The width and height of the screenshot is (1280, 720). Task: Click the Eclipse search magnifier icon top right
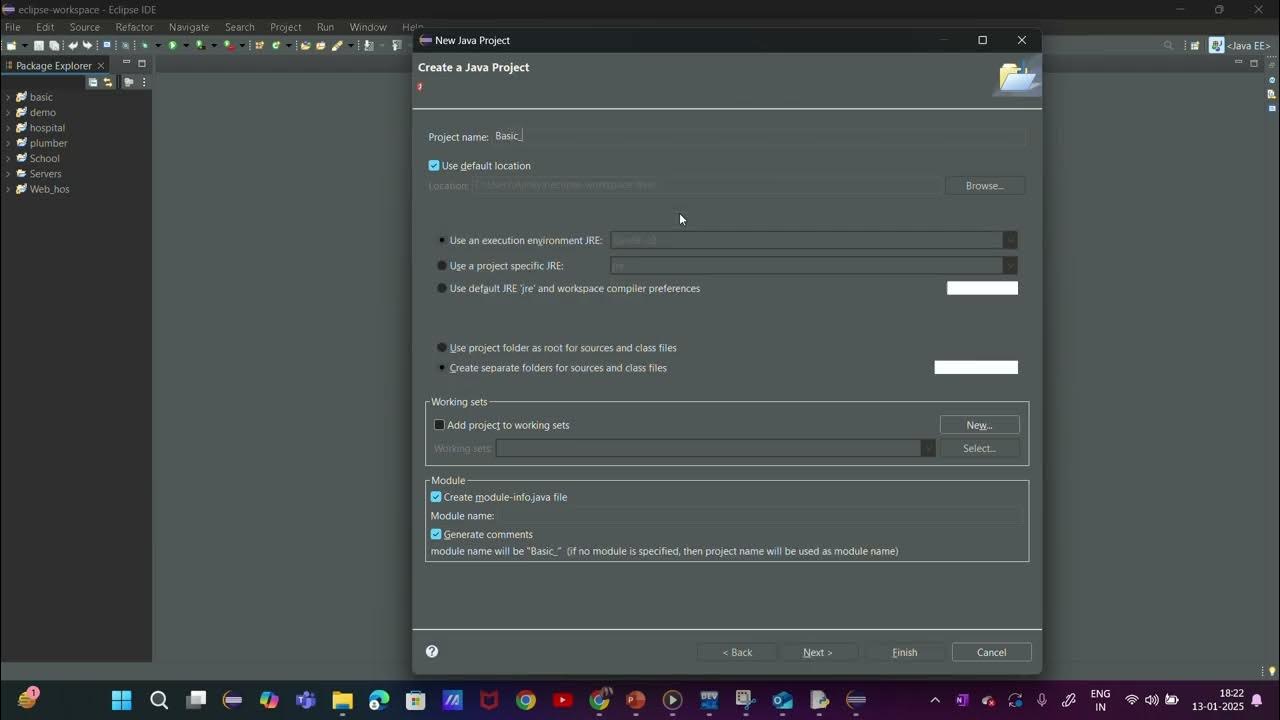tap(1168, 45)
